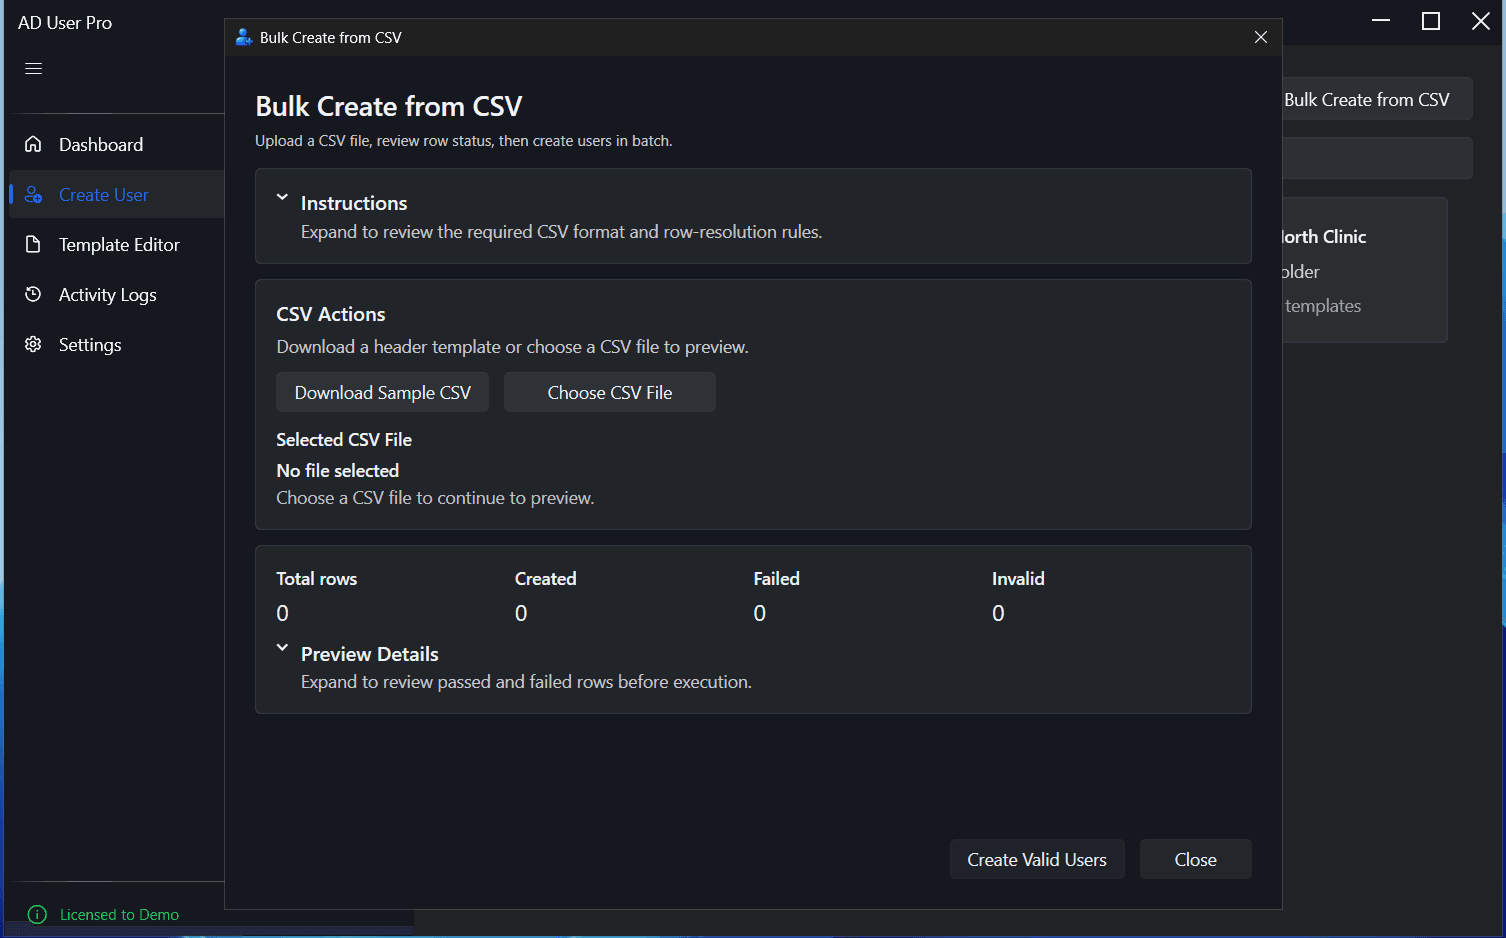Open Template Editor via its document icon
1506x938 pixels.
33,244
